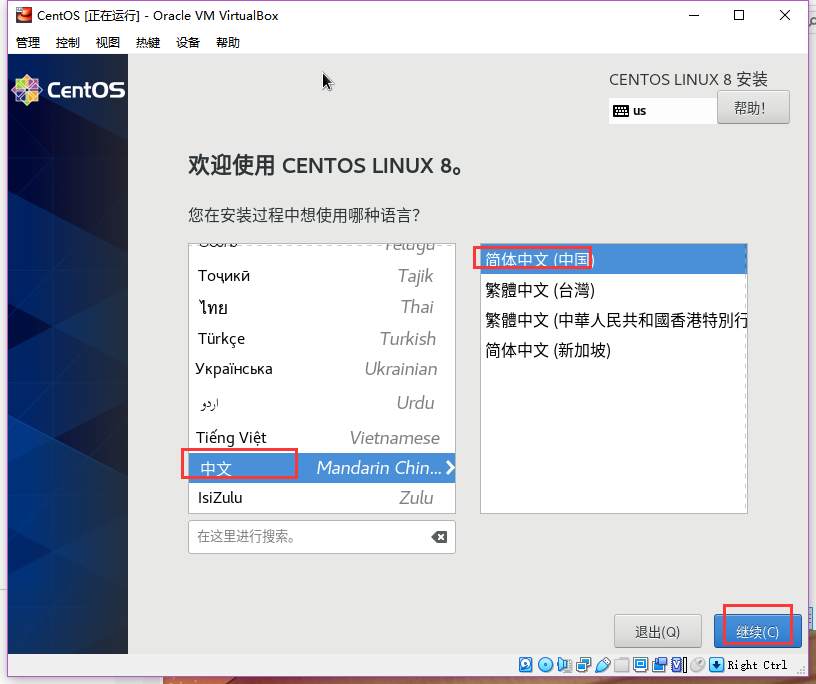Select IsiZulu Zulu language
Screen dimensions: 816x684
[322, 498]
